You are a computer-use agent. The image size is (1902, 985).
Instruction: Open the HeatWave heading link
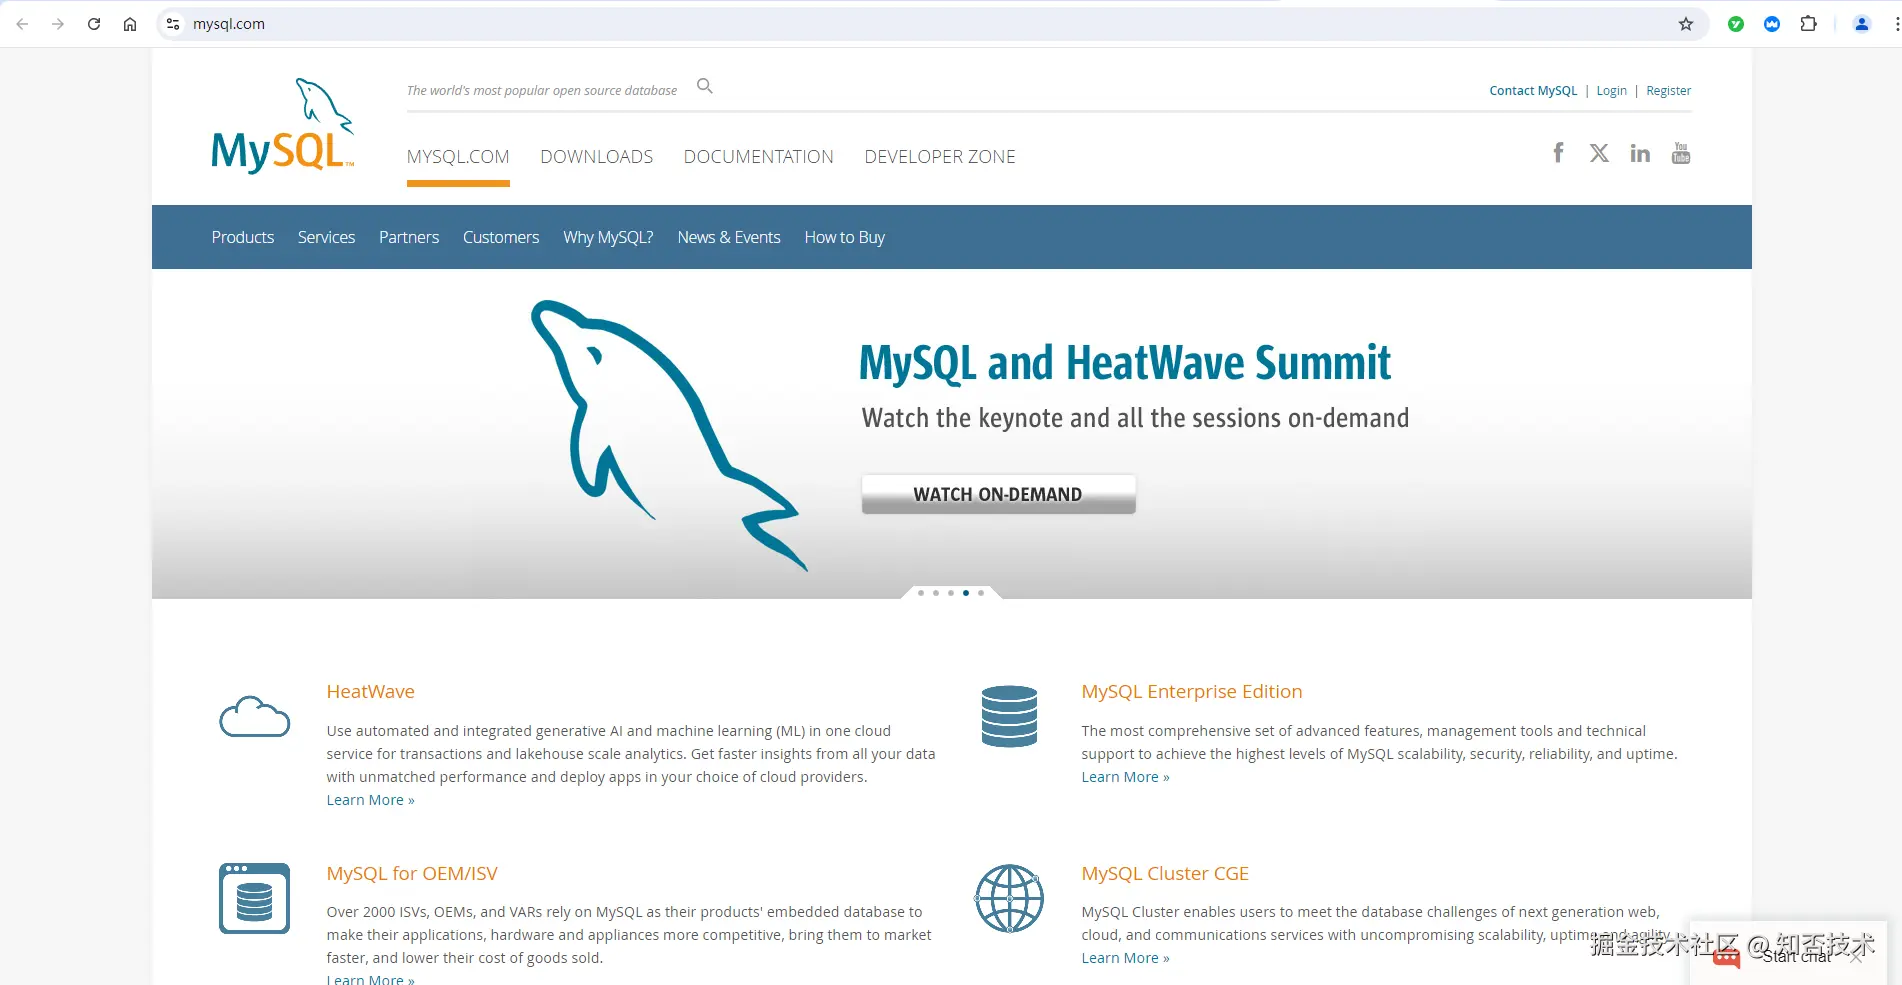[x=370, y=691]
